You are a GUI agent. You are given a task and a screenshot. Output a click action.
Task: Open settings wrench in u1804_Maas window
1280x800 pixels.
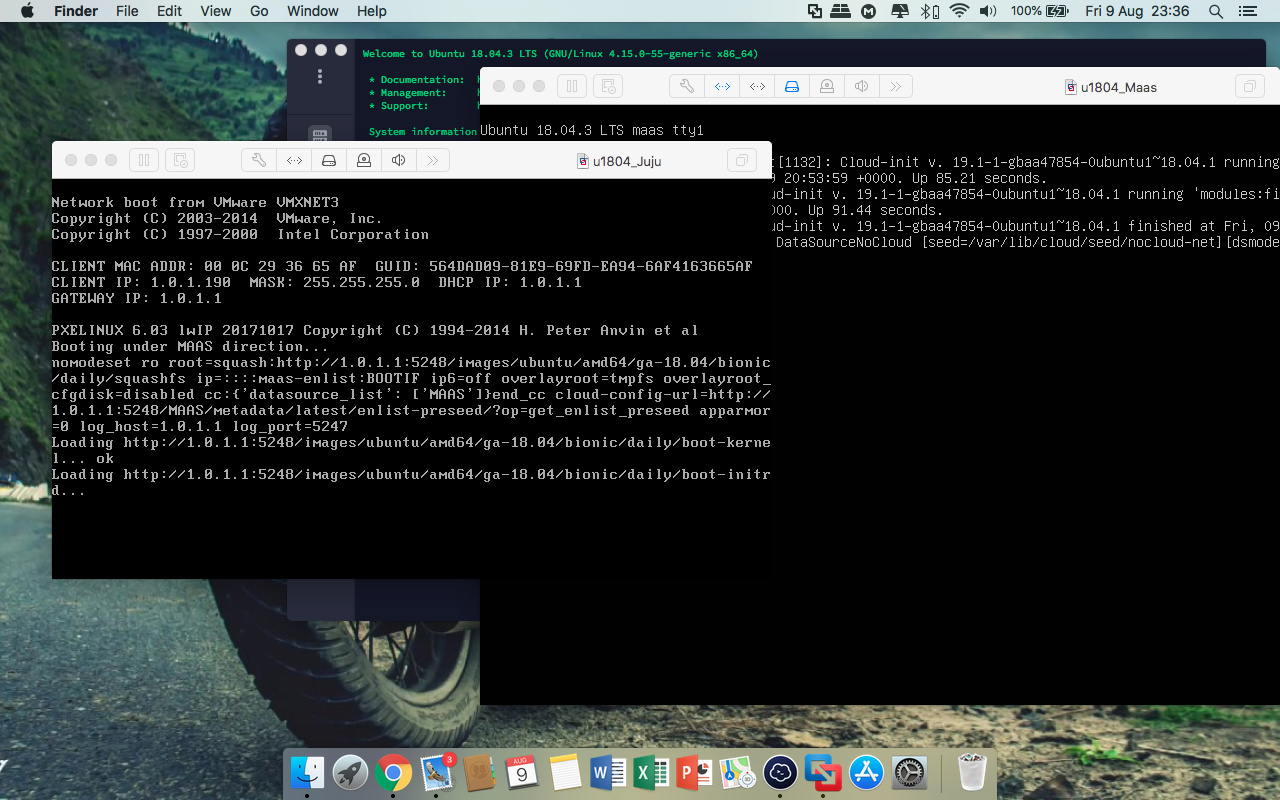687,87
